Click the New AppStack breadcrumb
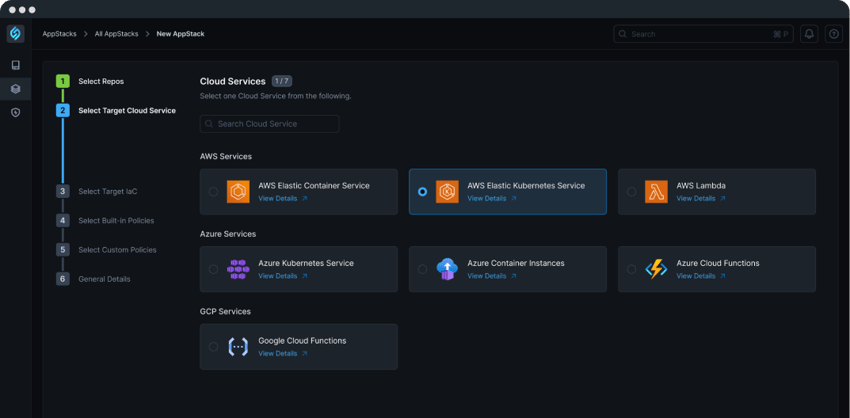This screenshot has width=850, height=418. coord(181,34)
